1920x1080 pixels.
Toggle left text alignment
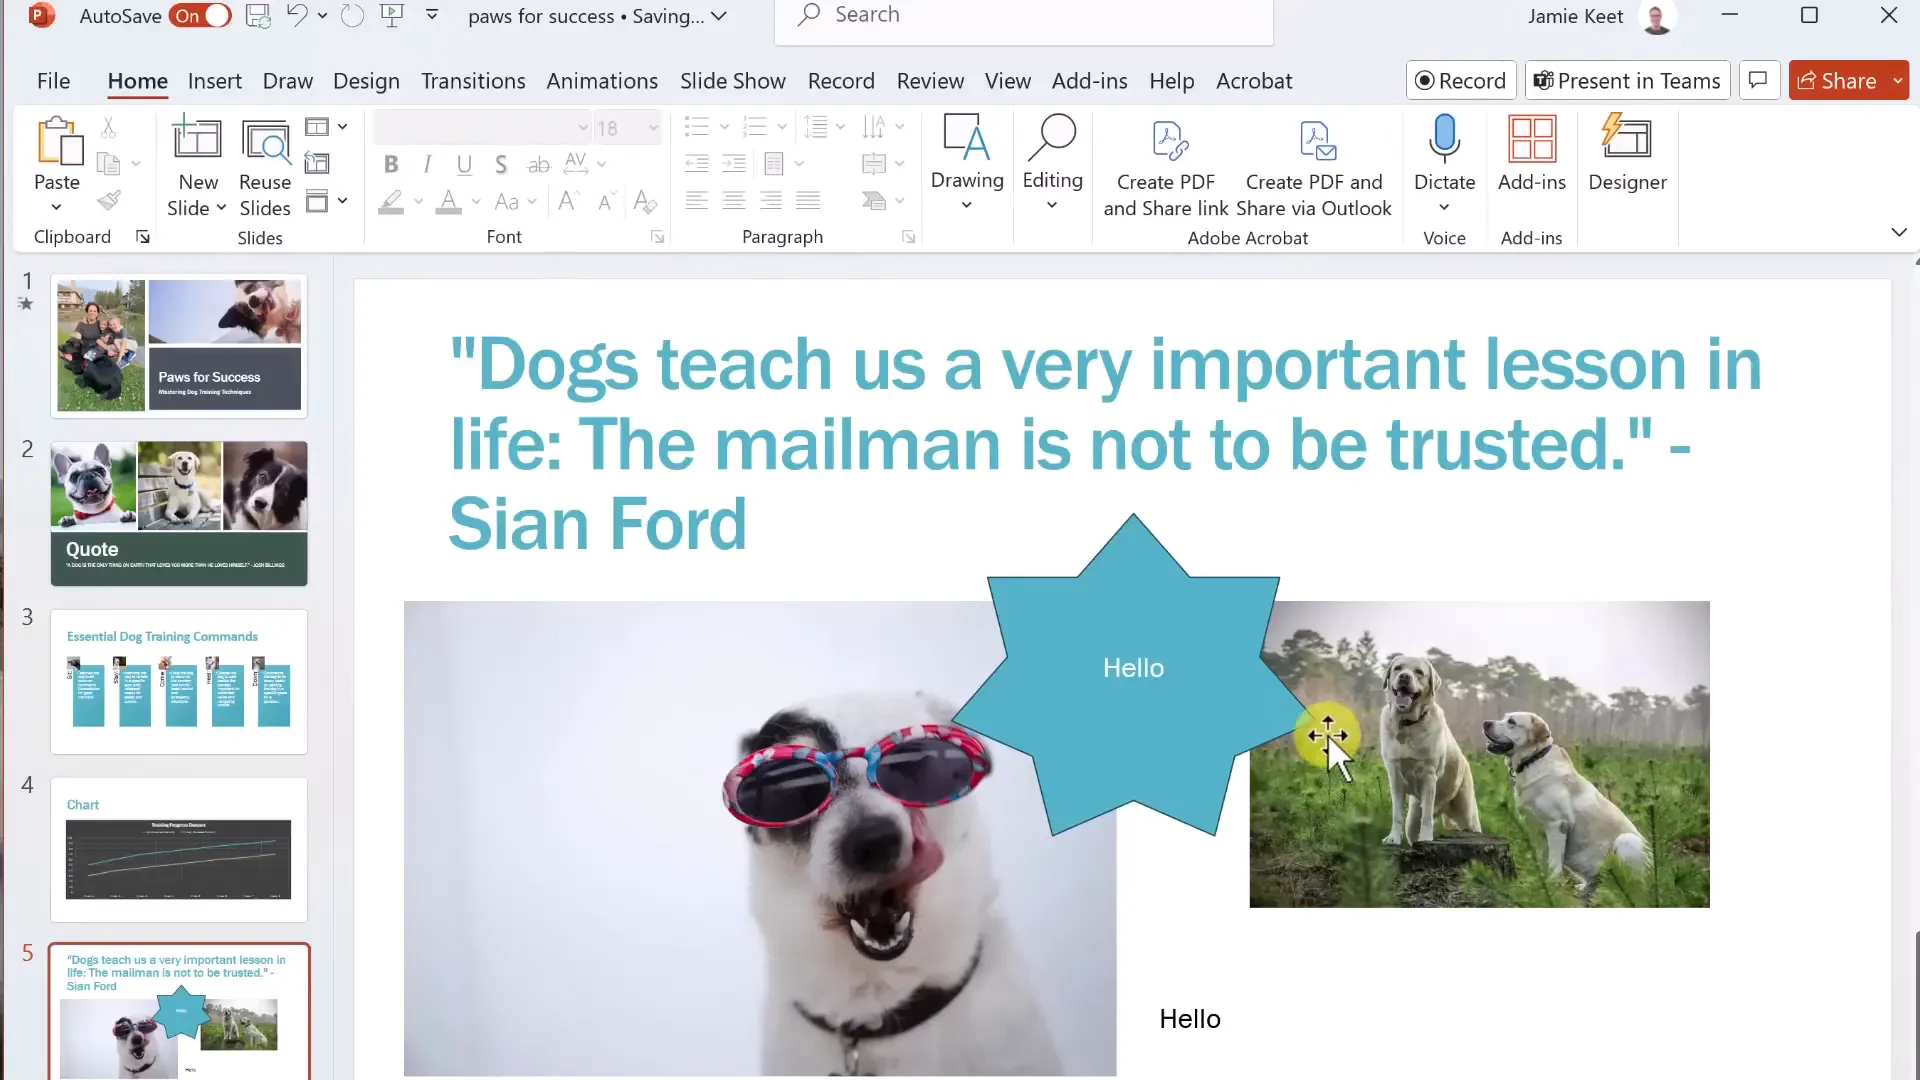697,201
